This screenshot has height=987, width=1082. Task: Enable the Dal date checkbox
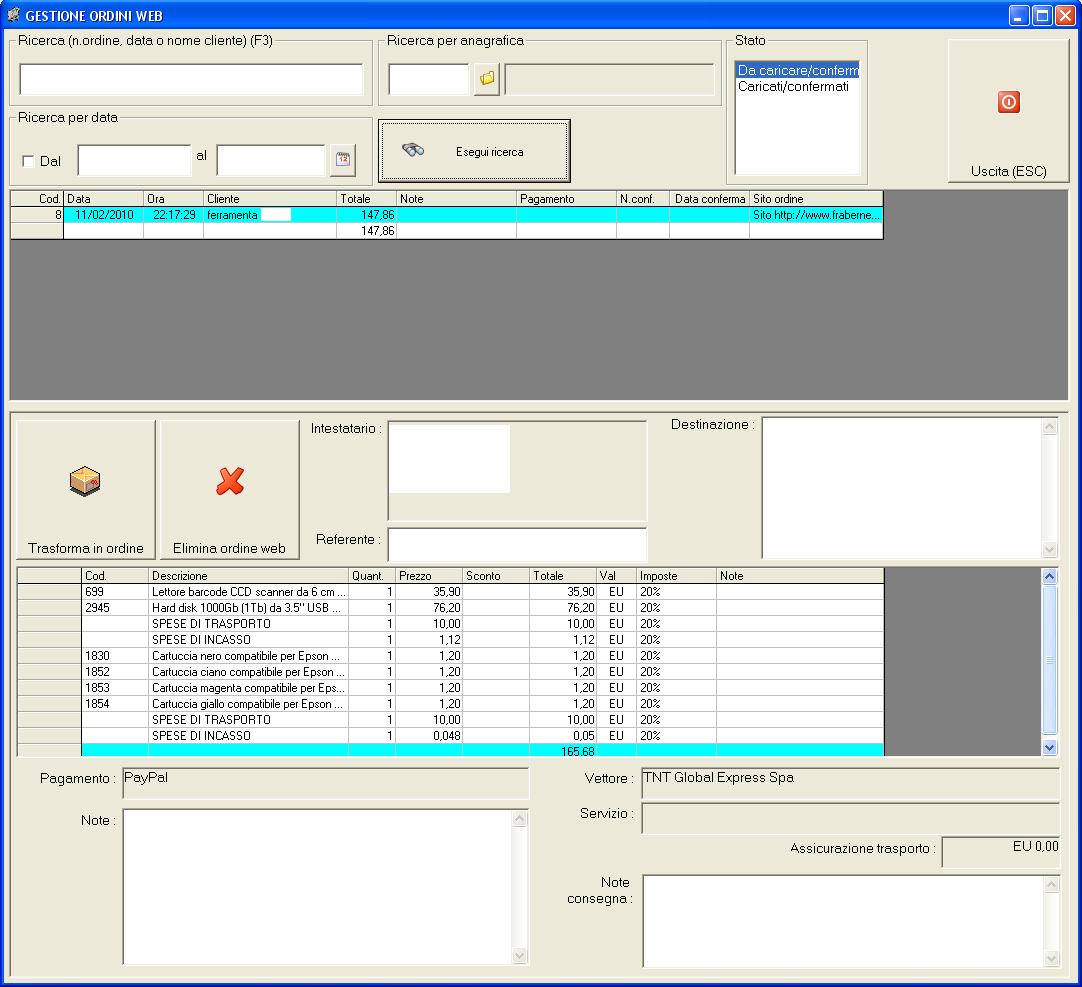[x=28, y=161]
